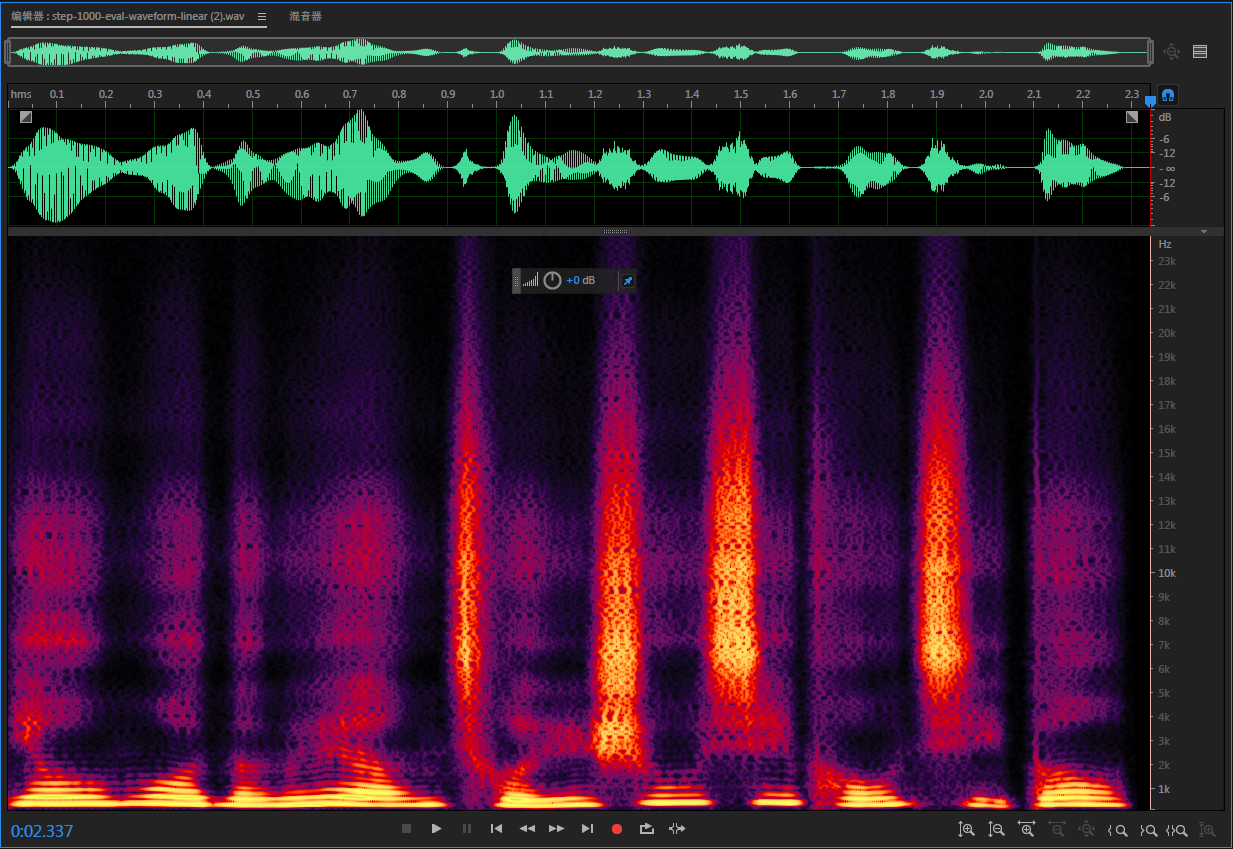The height and width of the screenshot is (849, 1233).
Task: Open the display options list icon by the overview
Action: (x=1200, y=51)
